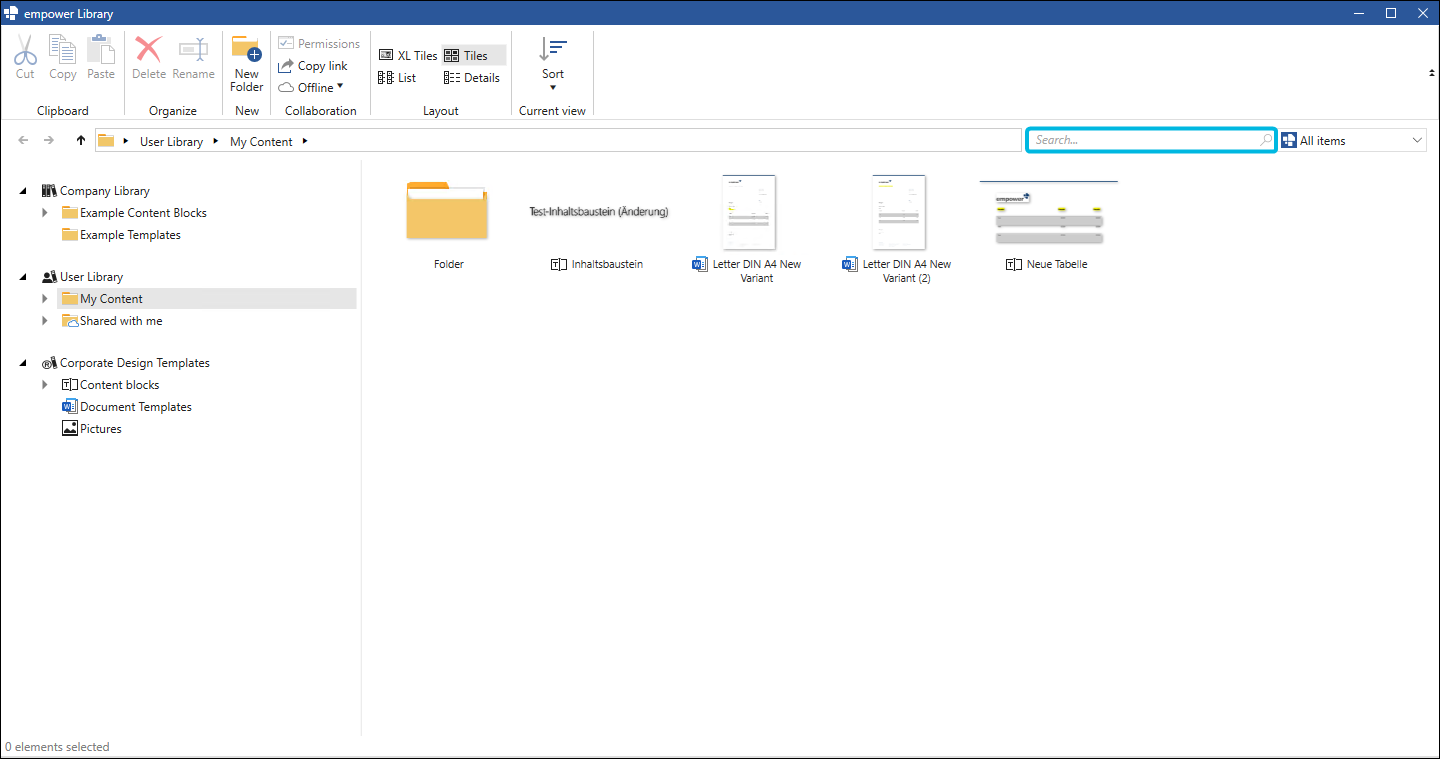Select My Content in the tree panel

click(111, 299)
